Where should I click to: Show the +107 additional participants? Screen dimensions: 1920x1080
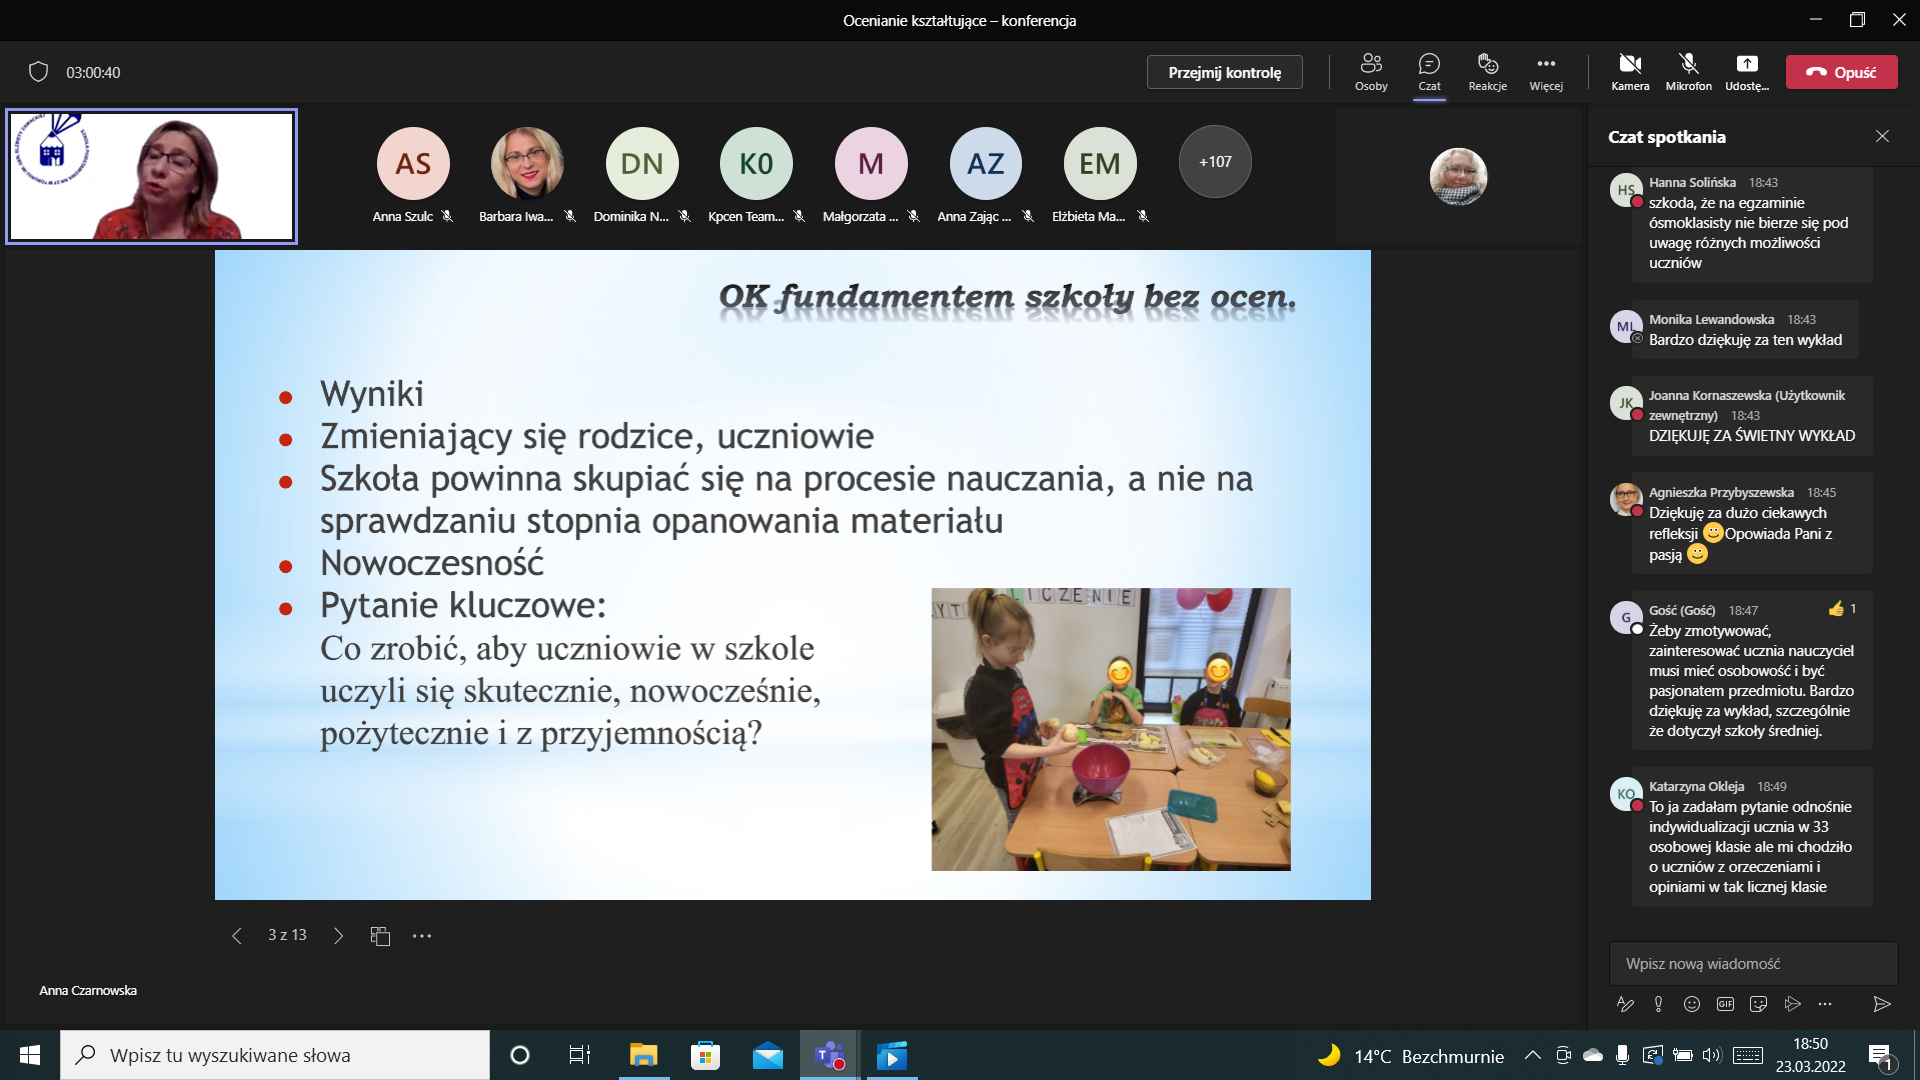1215,161
